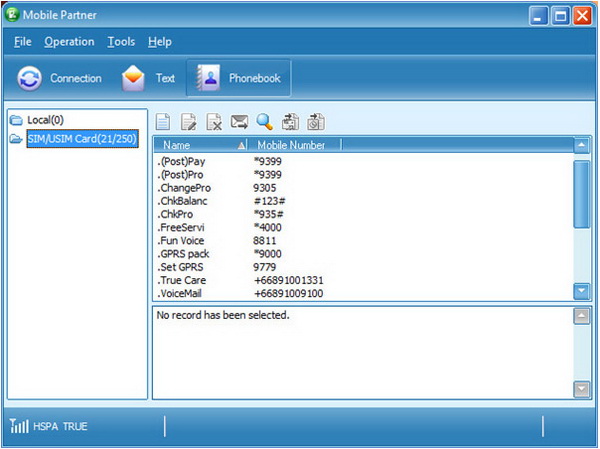
Task: Select the .True Care contact row
Action: point(364,281)
